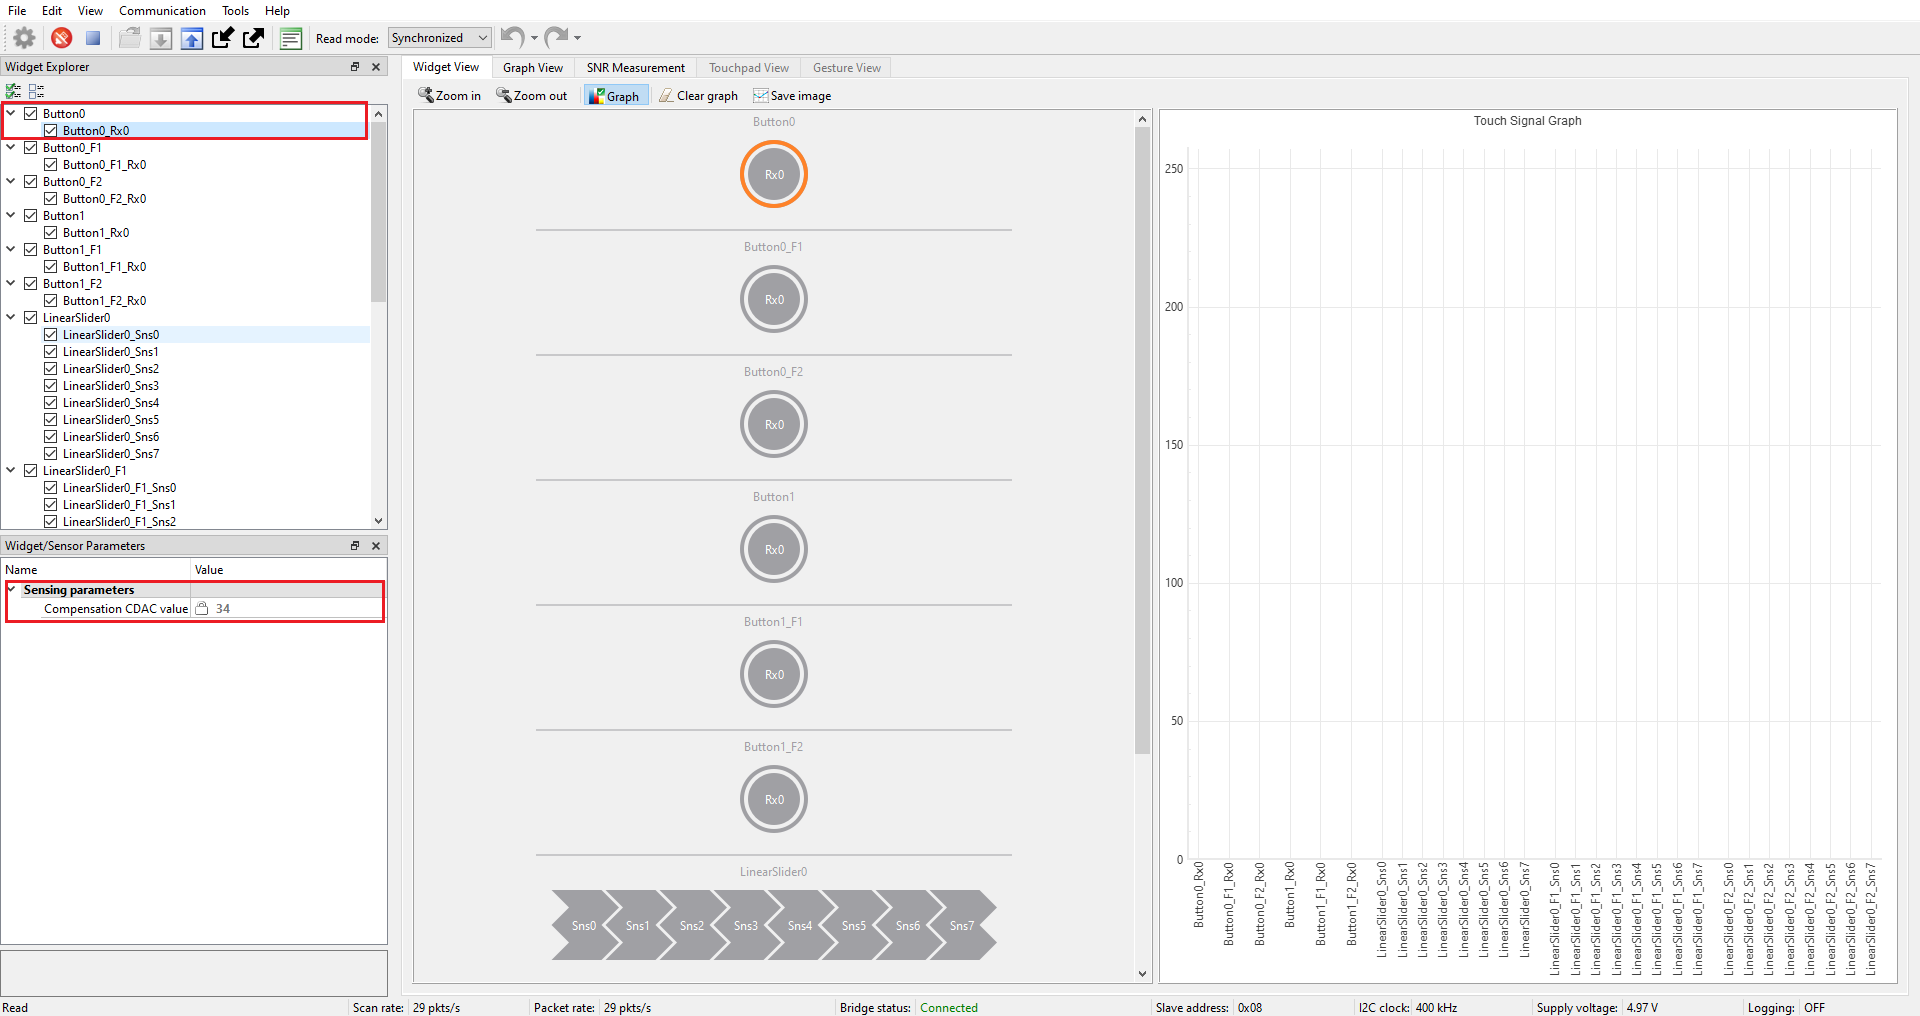This screenshot has height=1016, width=1920.
Task: Toggle the LinearSlider0_Sns3 checkbox
Action: (x=50, y=386)
